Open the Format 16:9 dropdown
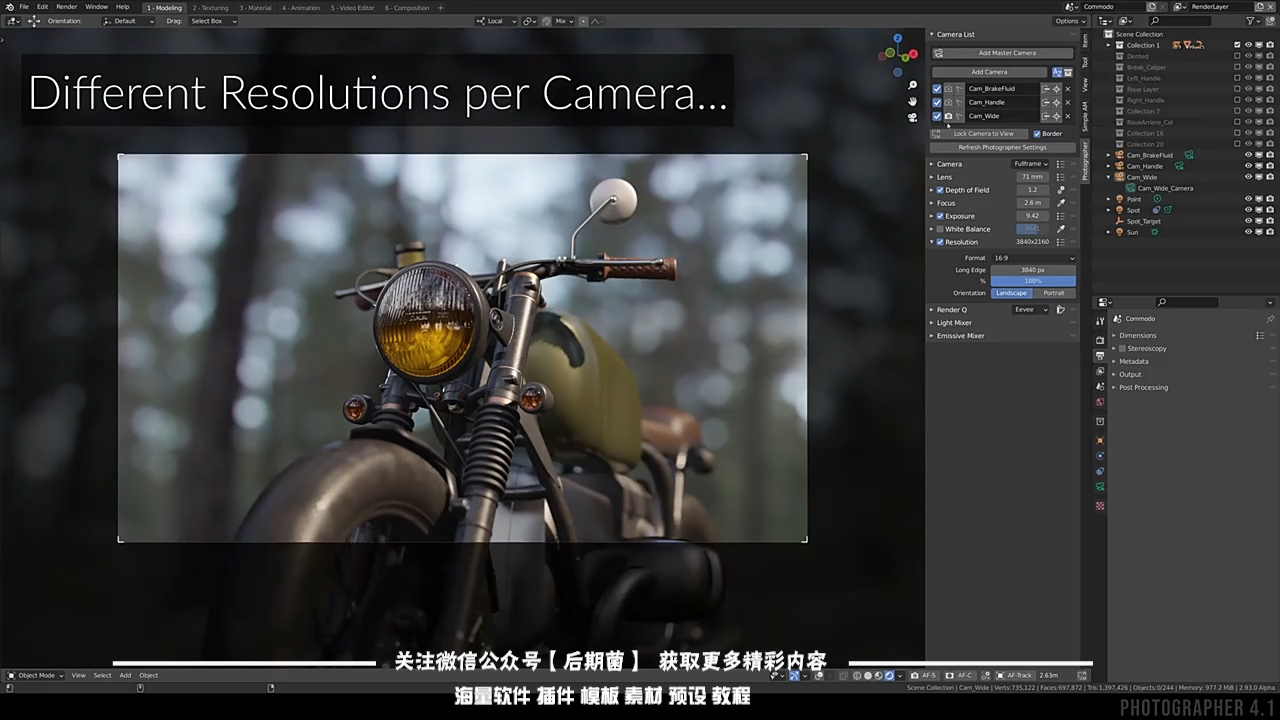The height and width of the screenshot is (720, 1280). tap(1033, 258)
